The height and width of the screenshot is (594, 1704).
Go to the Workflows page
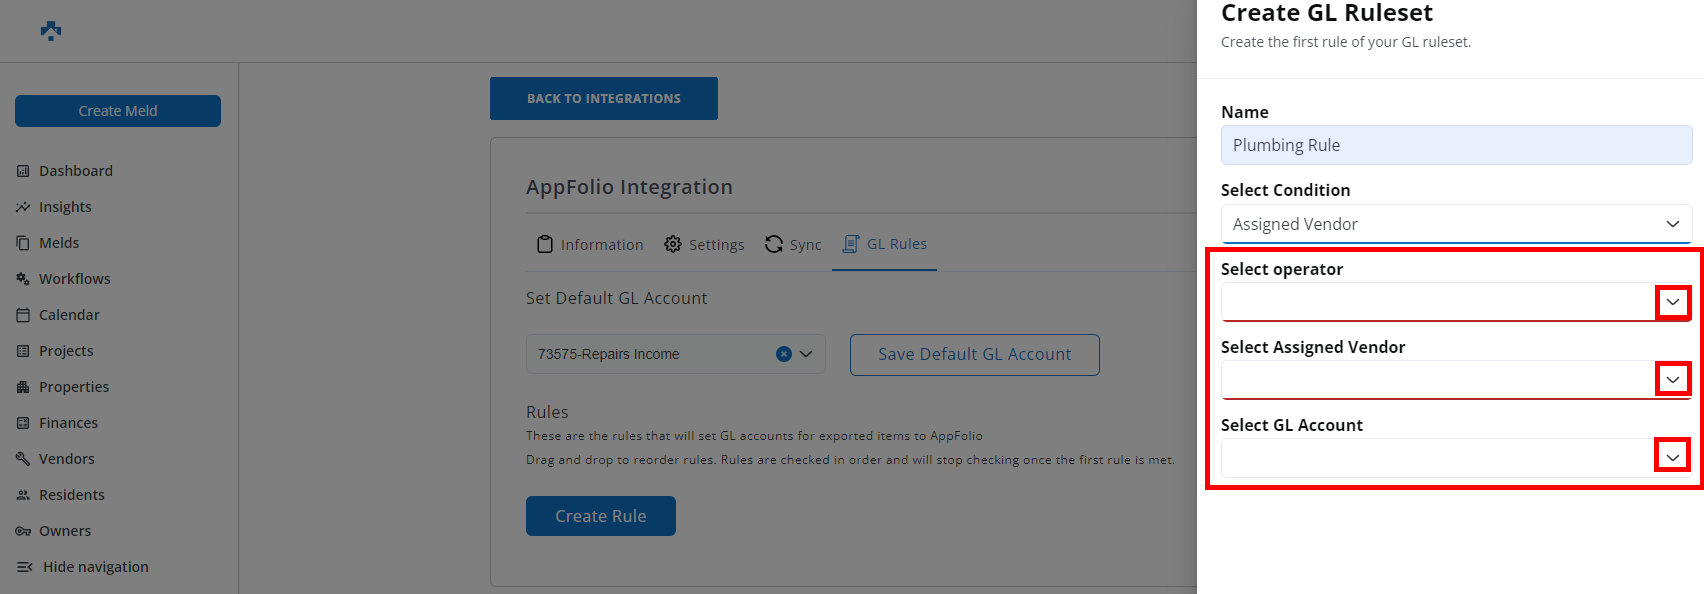[74, 279]
